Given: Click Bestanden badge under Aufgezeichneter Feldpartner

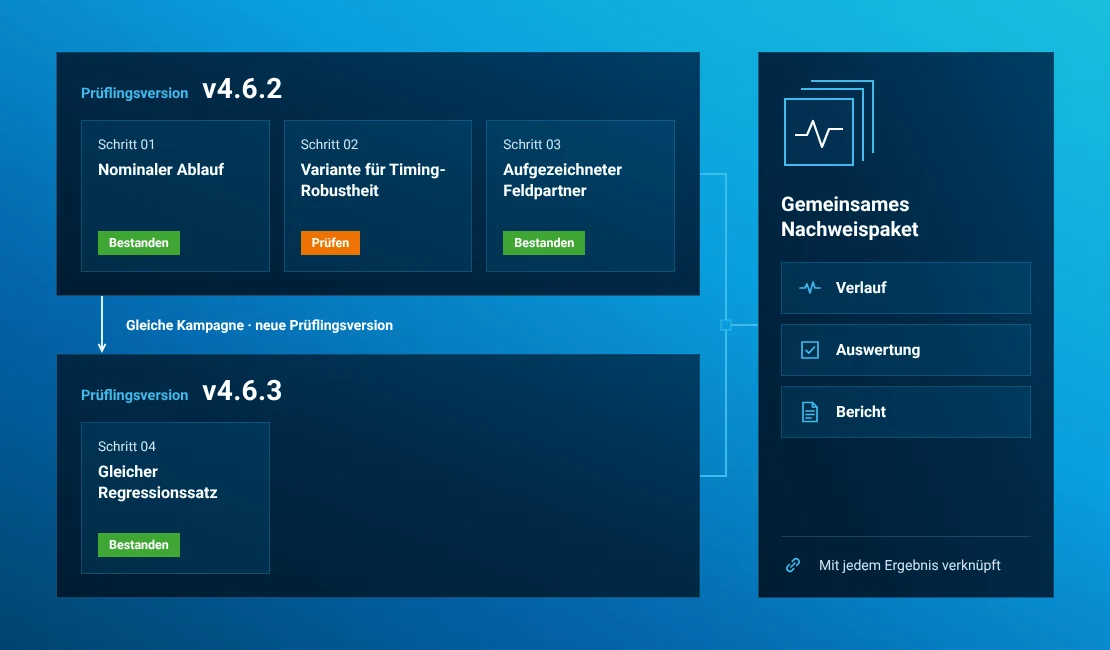Looking at the screenshot, I should tap(544, 243).
